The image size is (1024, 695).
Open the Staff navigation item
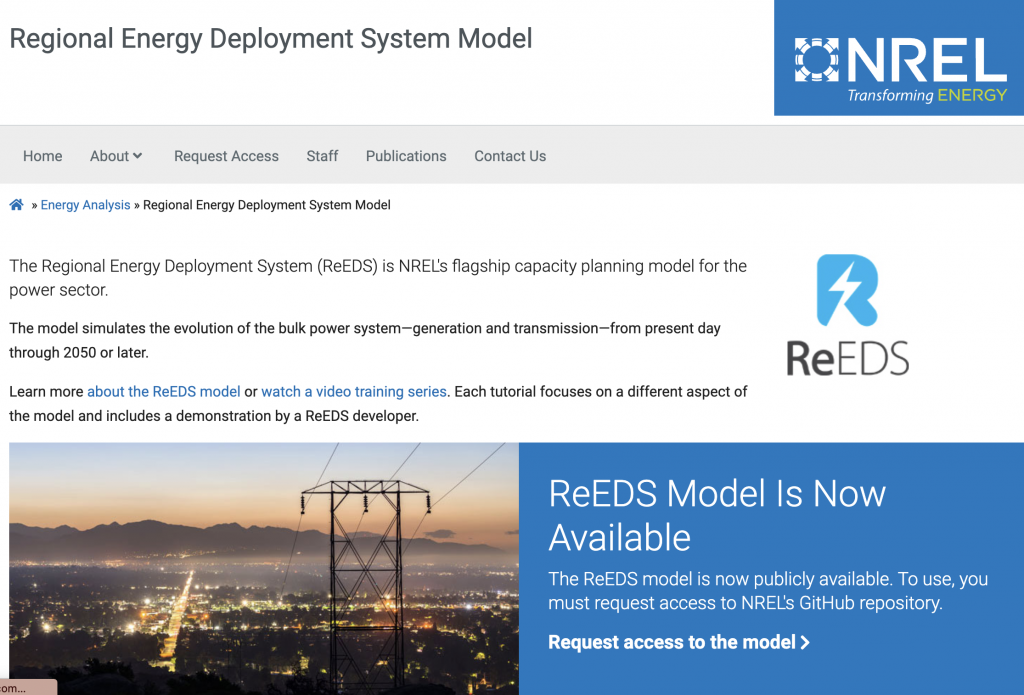[x=322, y=156]
